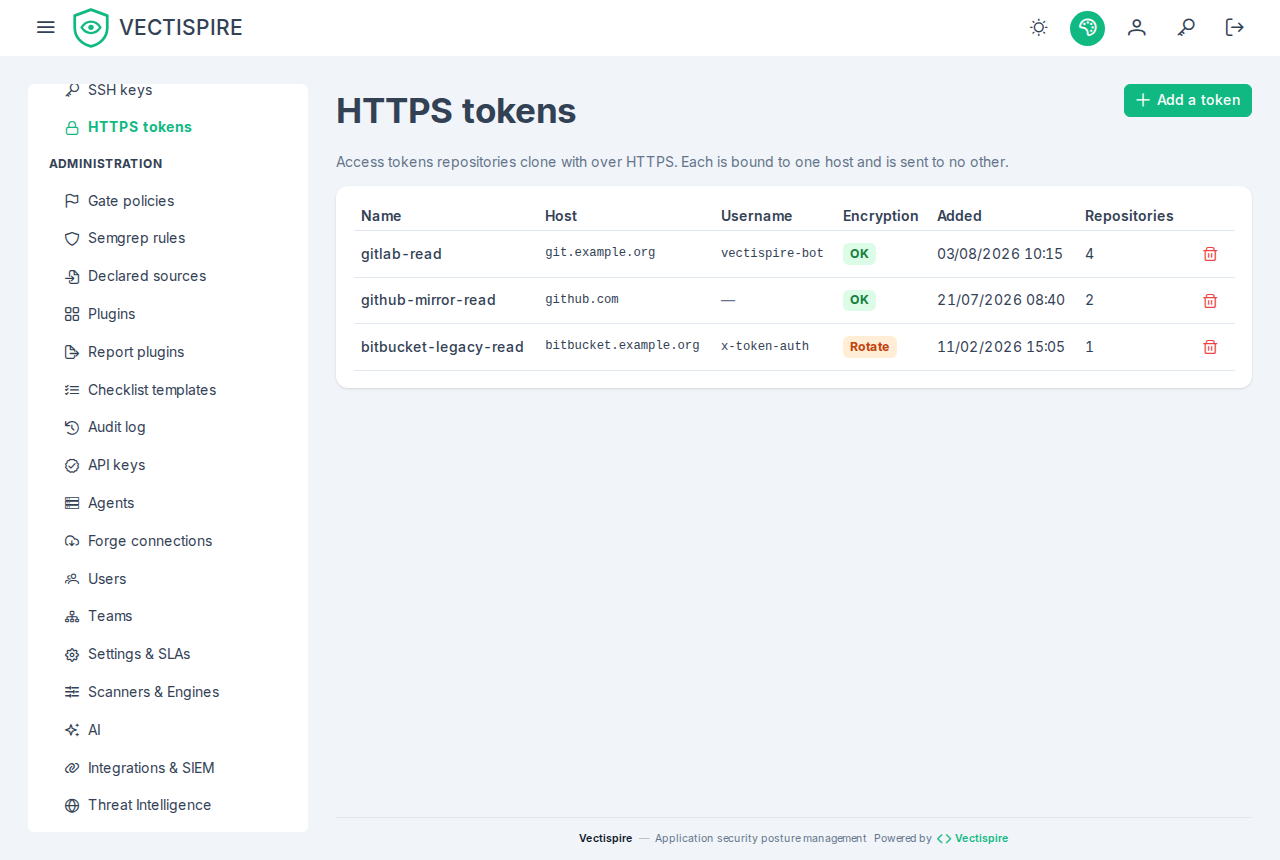1280x860 pixels.
Task: Toggle light/dark theme sun icon
Action: coord(1039,27)
